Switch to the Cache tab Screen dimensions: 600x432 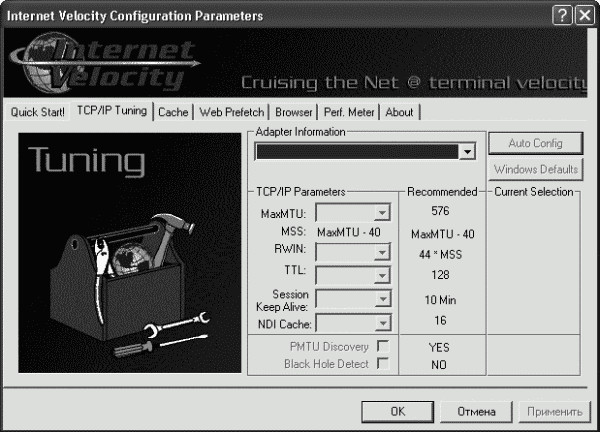(173, 112)
